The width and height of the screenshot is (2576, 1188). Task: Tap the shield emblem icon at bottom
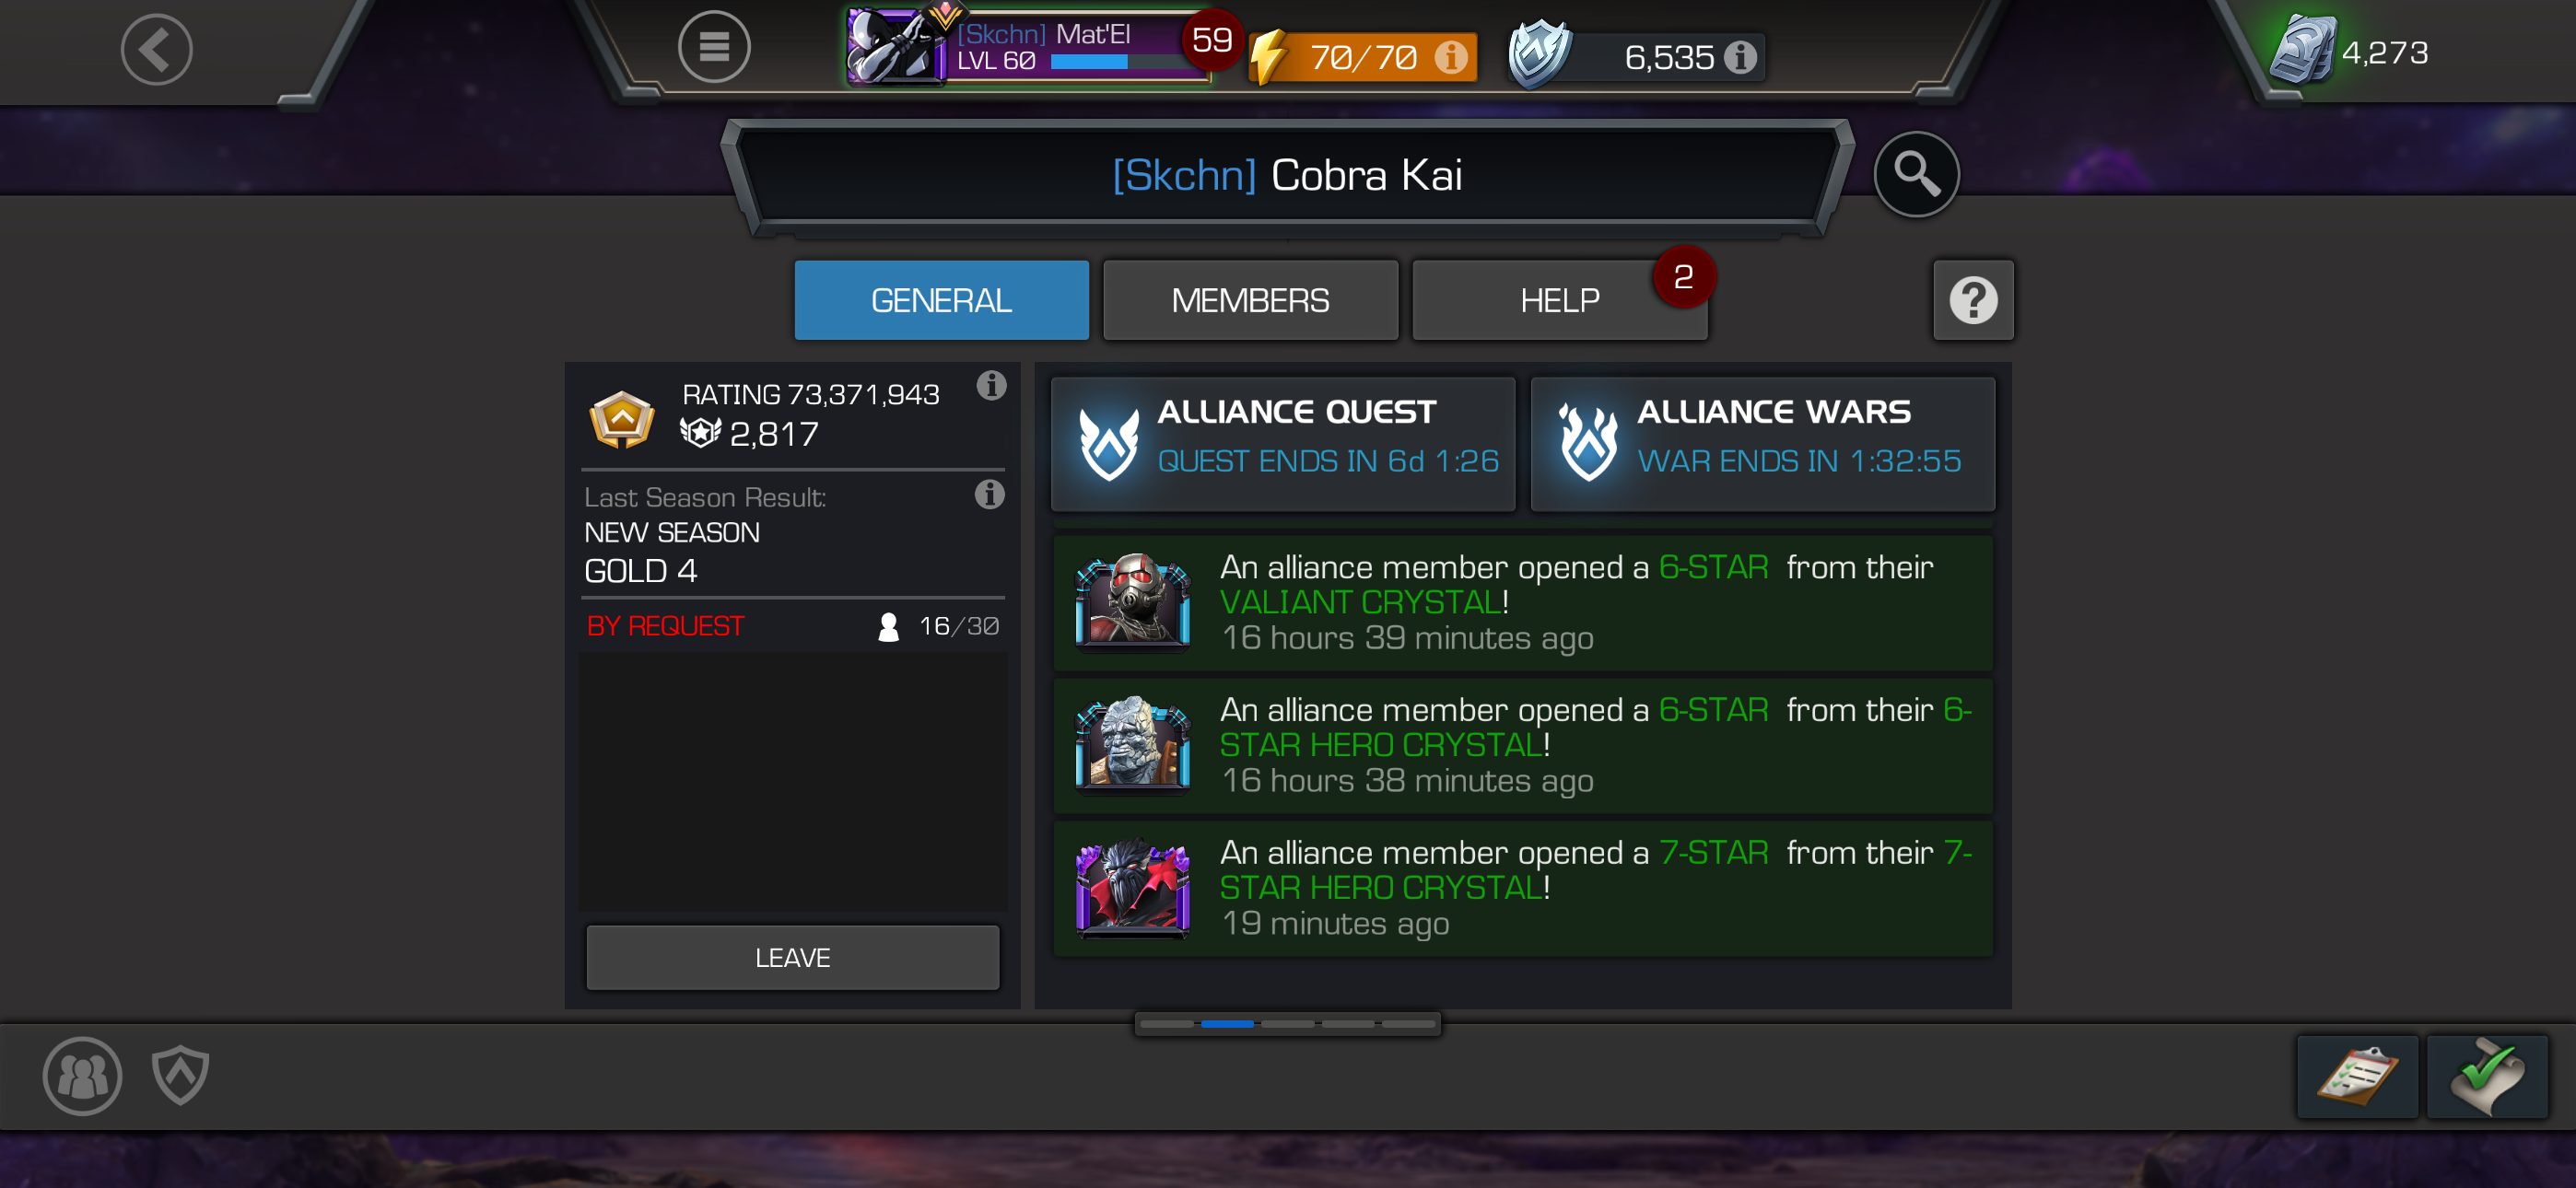click(180, 1075)
